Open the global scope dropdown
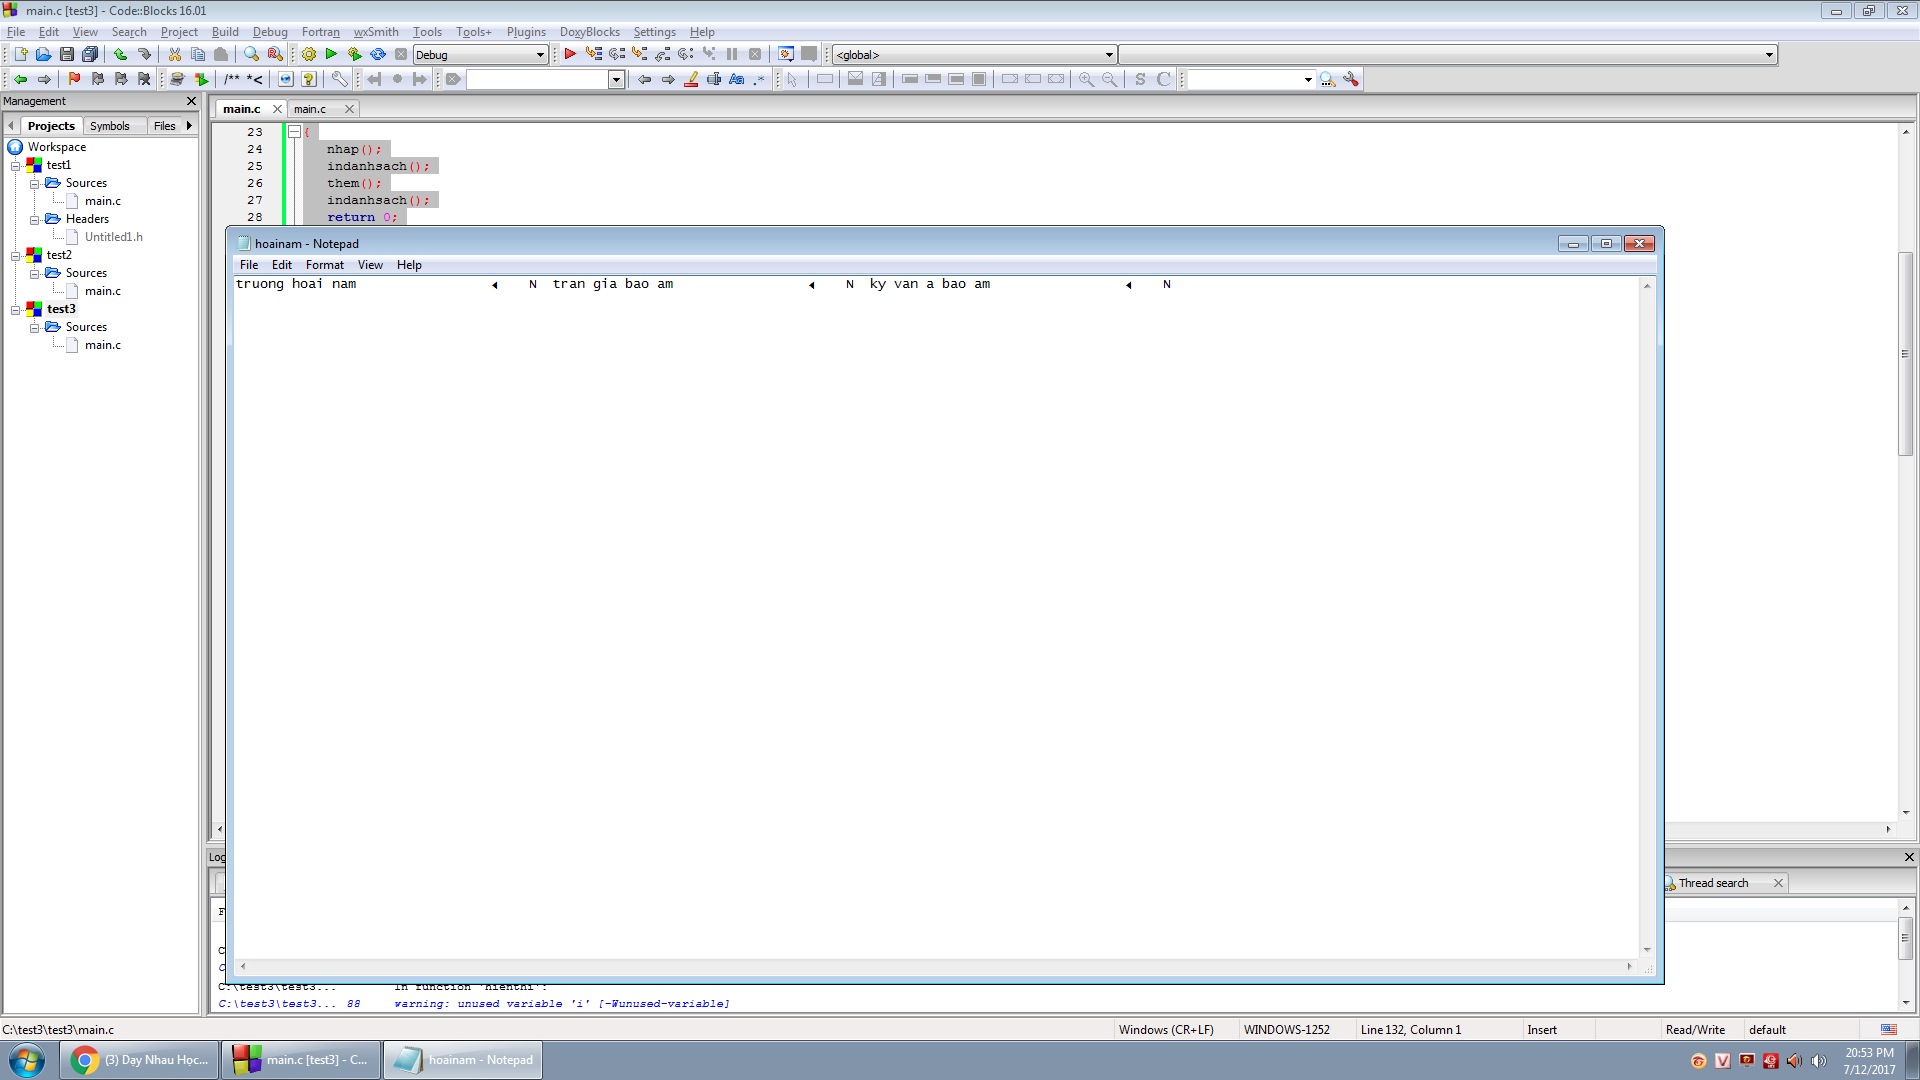 [x=1109, y=55]
